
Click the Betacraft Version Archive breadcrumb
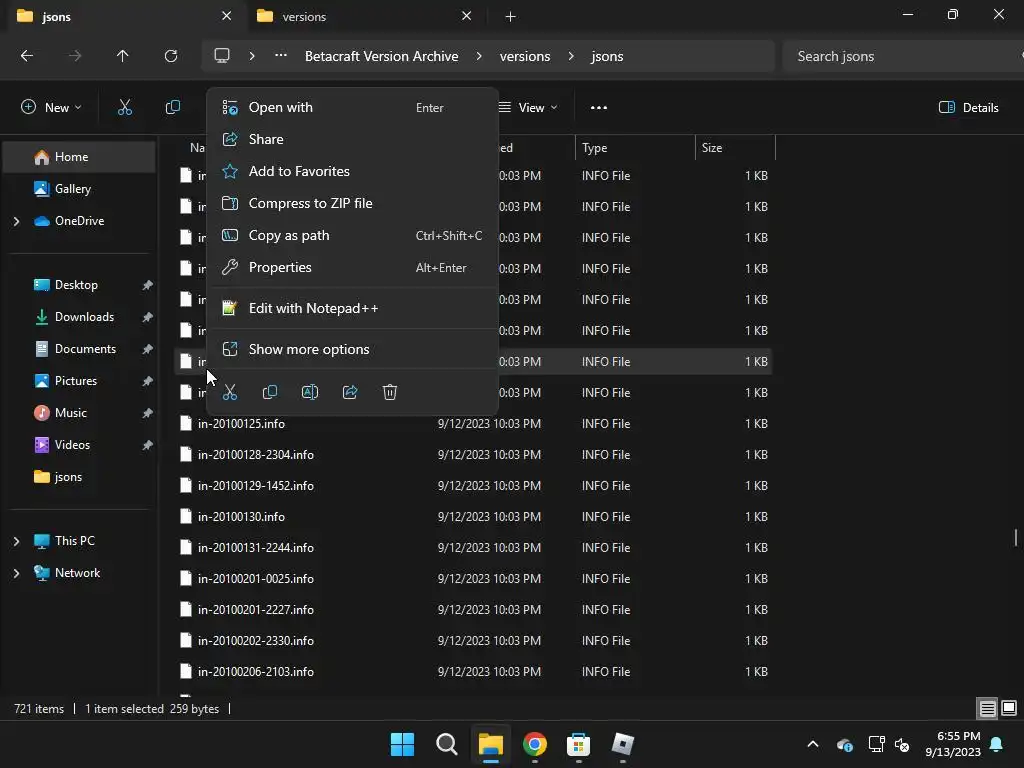pyautogui.click(x=381, y=56)
